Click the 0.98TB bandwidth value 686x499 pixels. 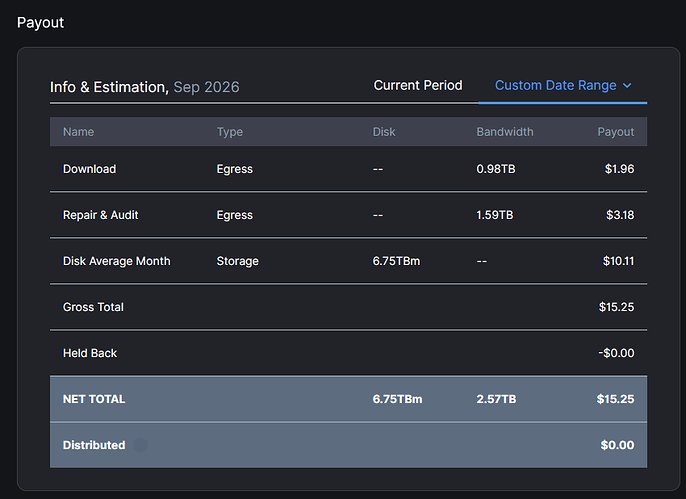coord(496,169)
